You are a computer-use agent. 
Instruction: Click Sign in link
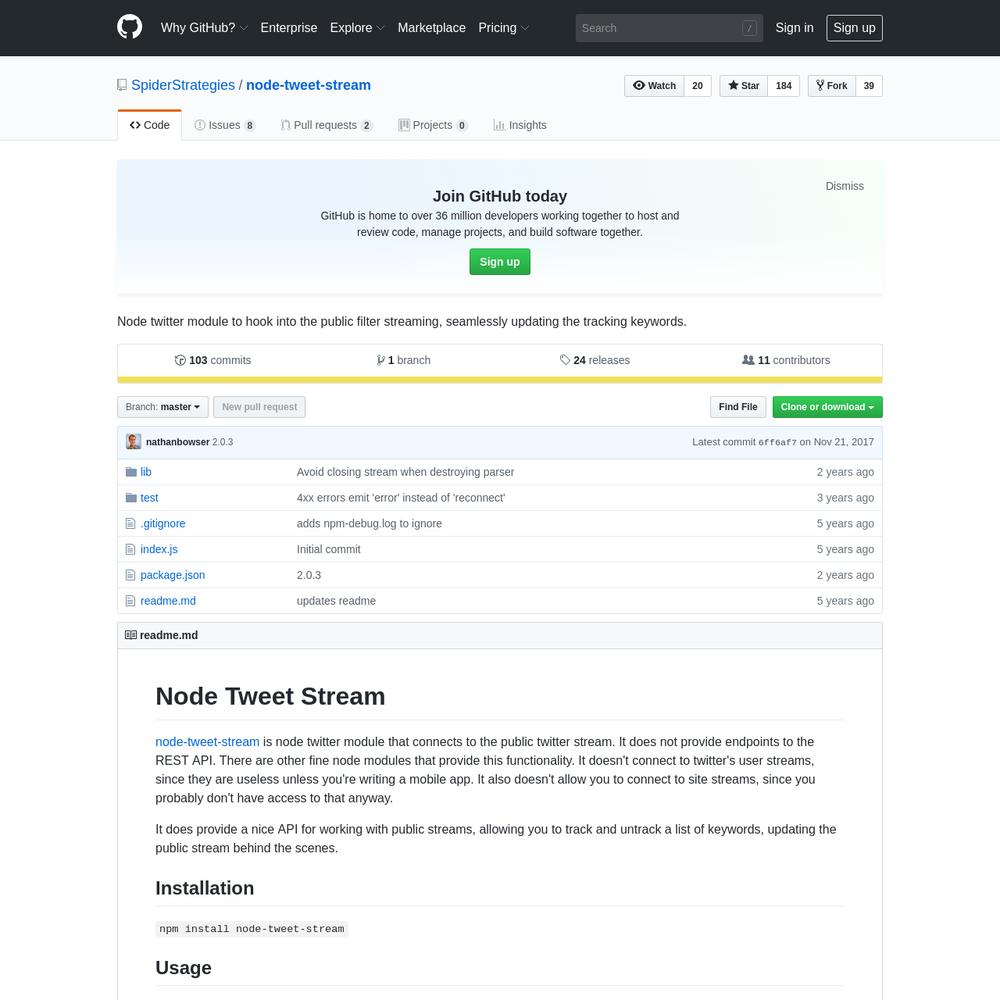point(795,28)
